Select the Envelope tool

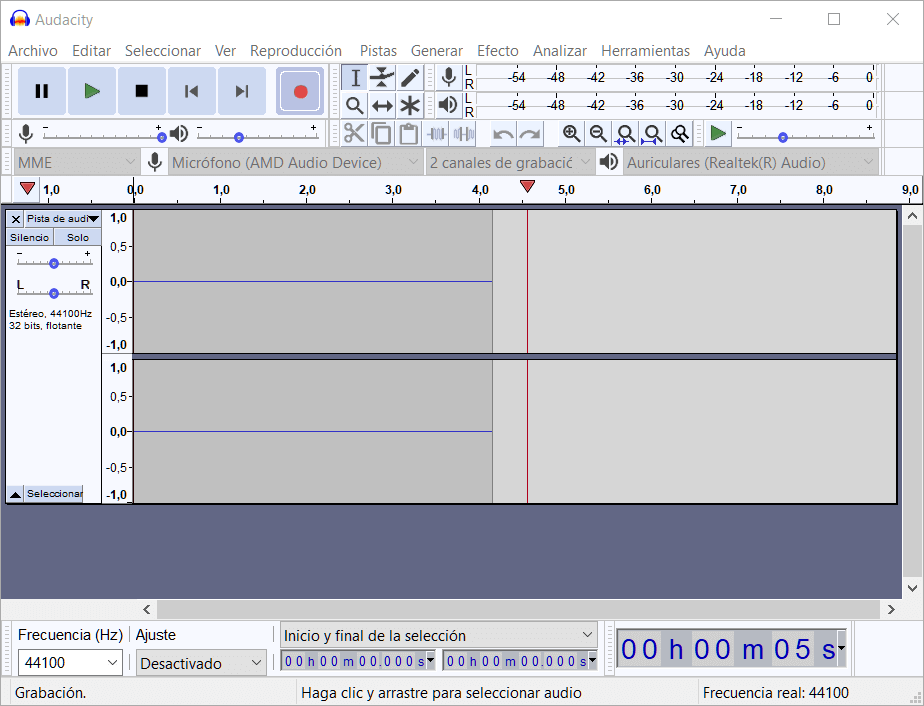click(x=382, y=77)
